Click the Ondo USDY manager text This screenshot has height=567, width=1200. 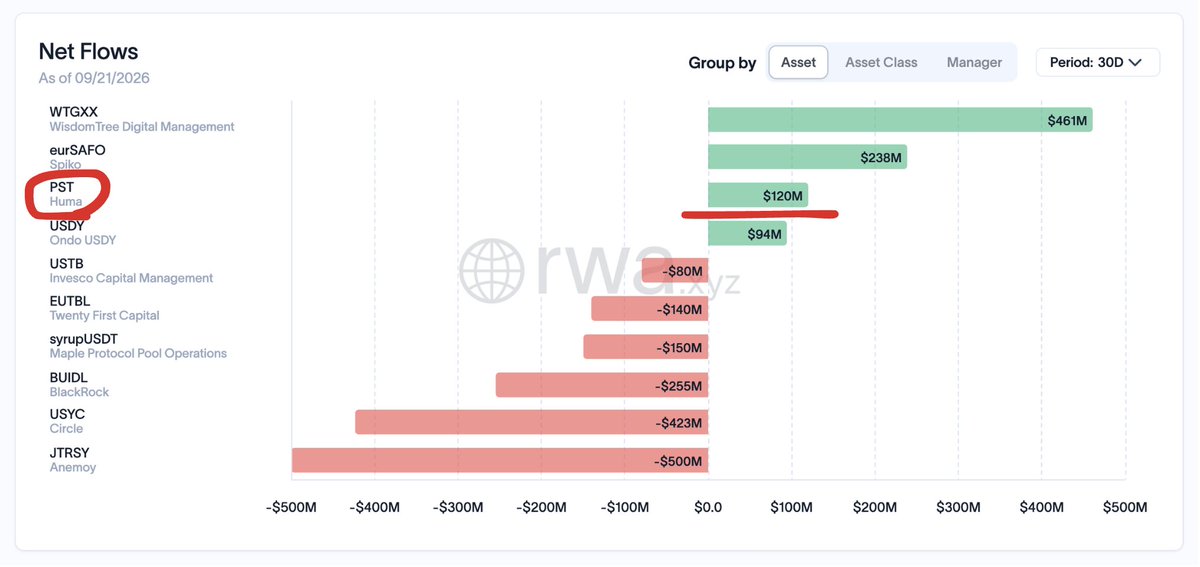[83, 240]
